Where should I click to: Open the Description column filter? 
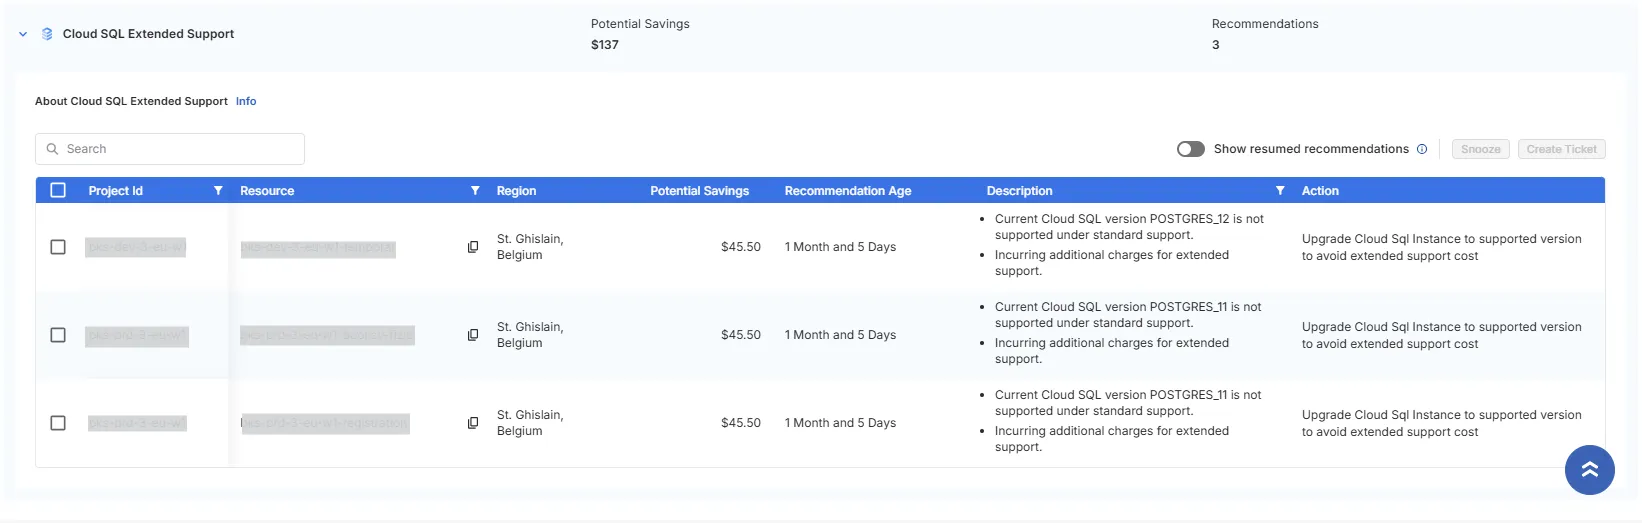click(x=1280, y=190)
